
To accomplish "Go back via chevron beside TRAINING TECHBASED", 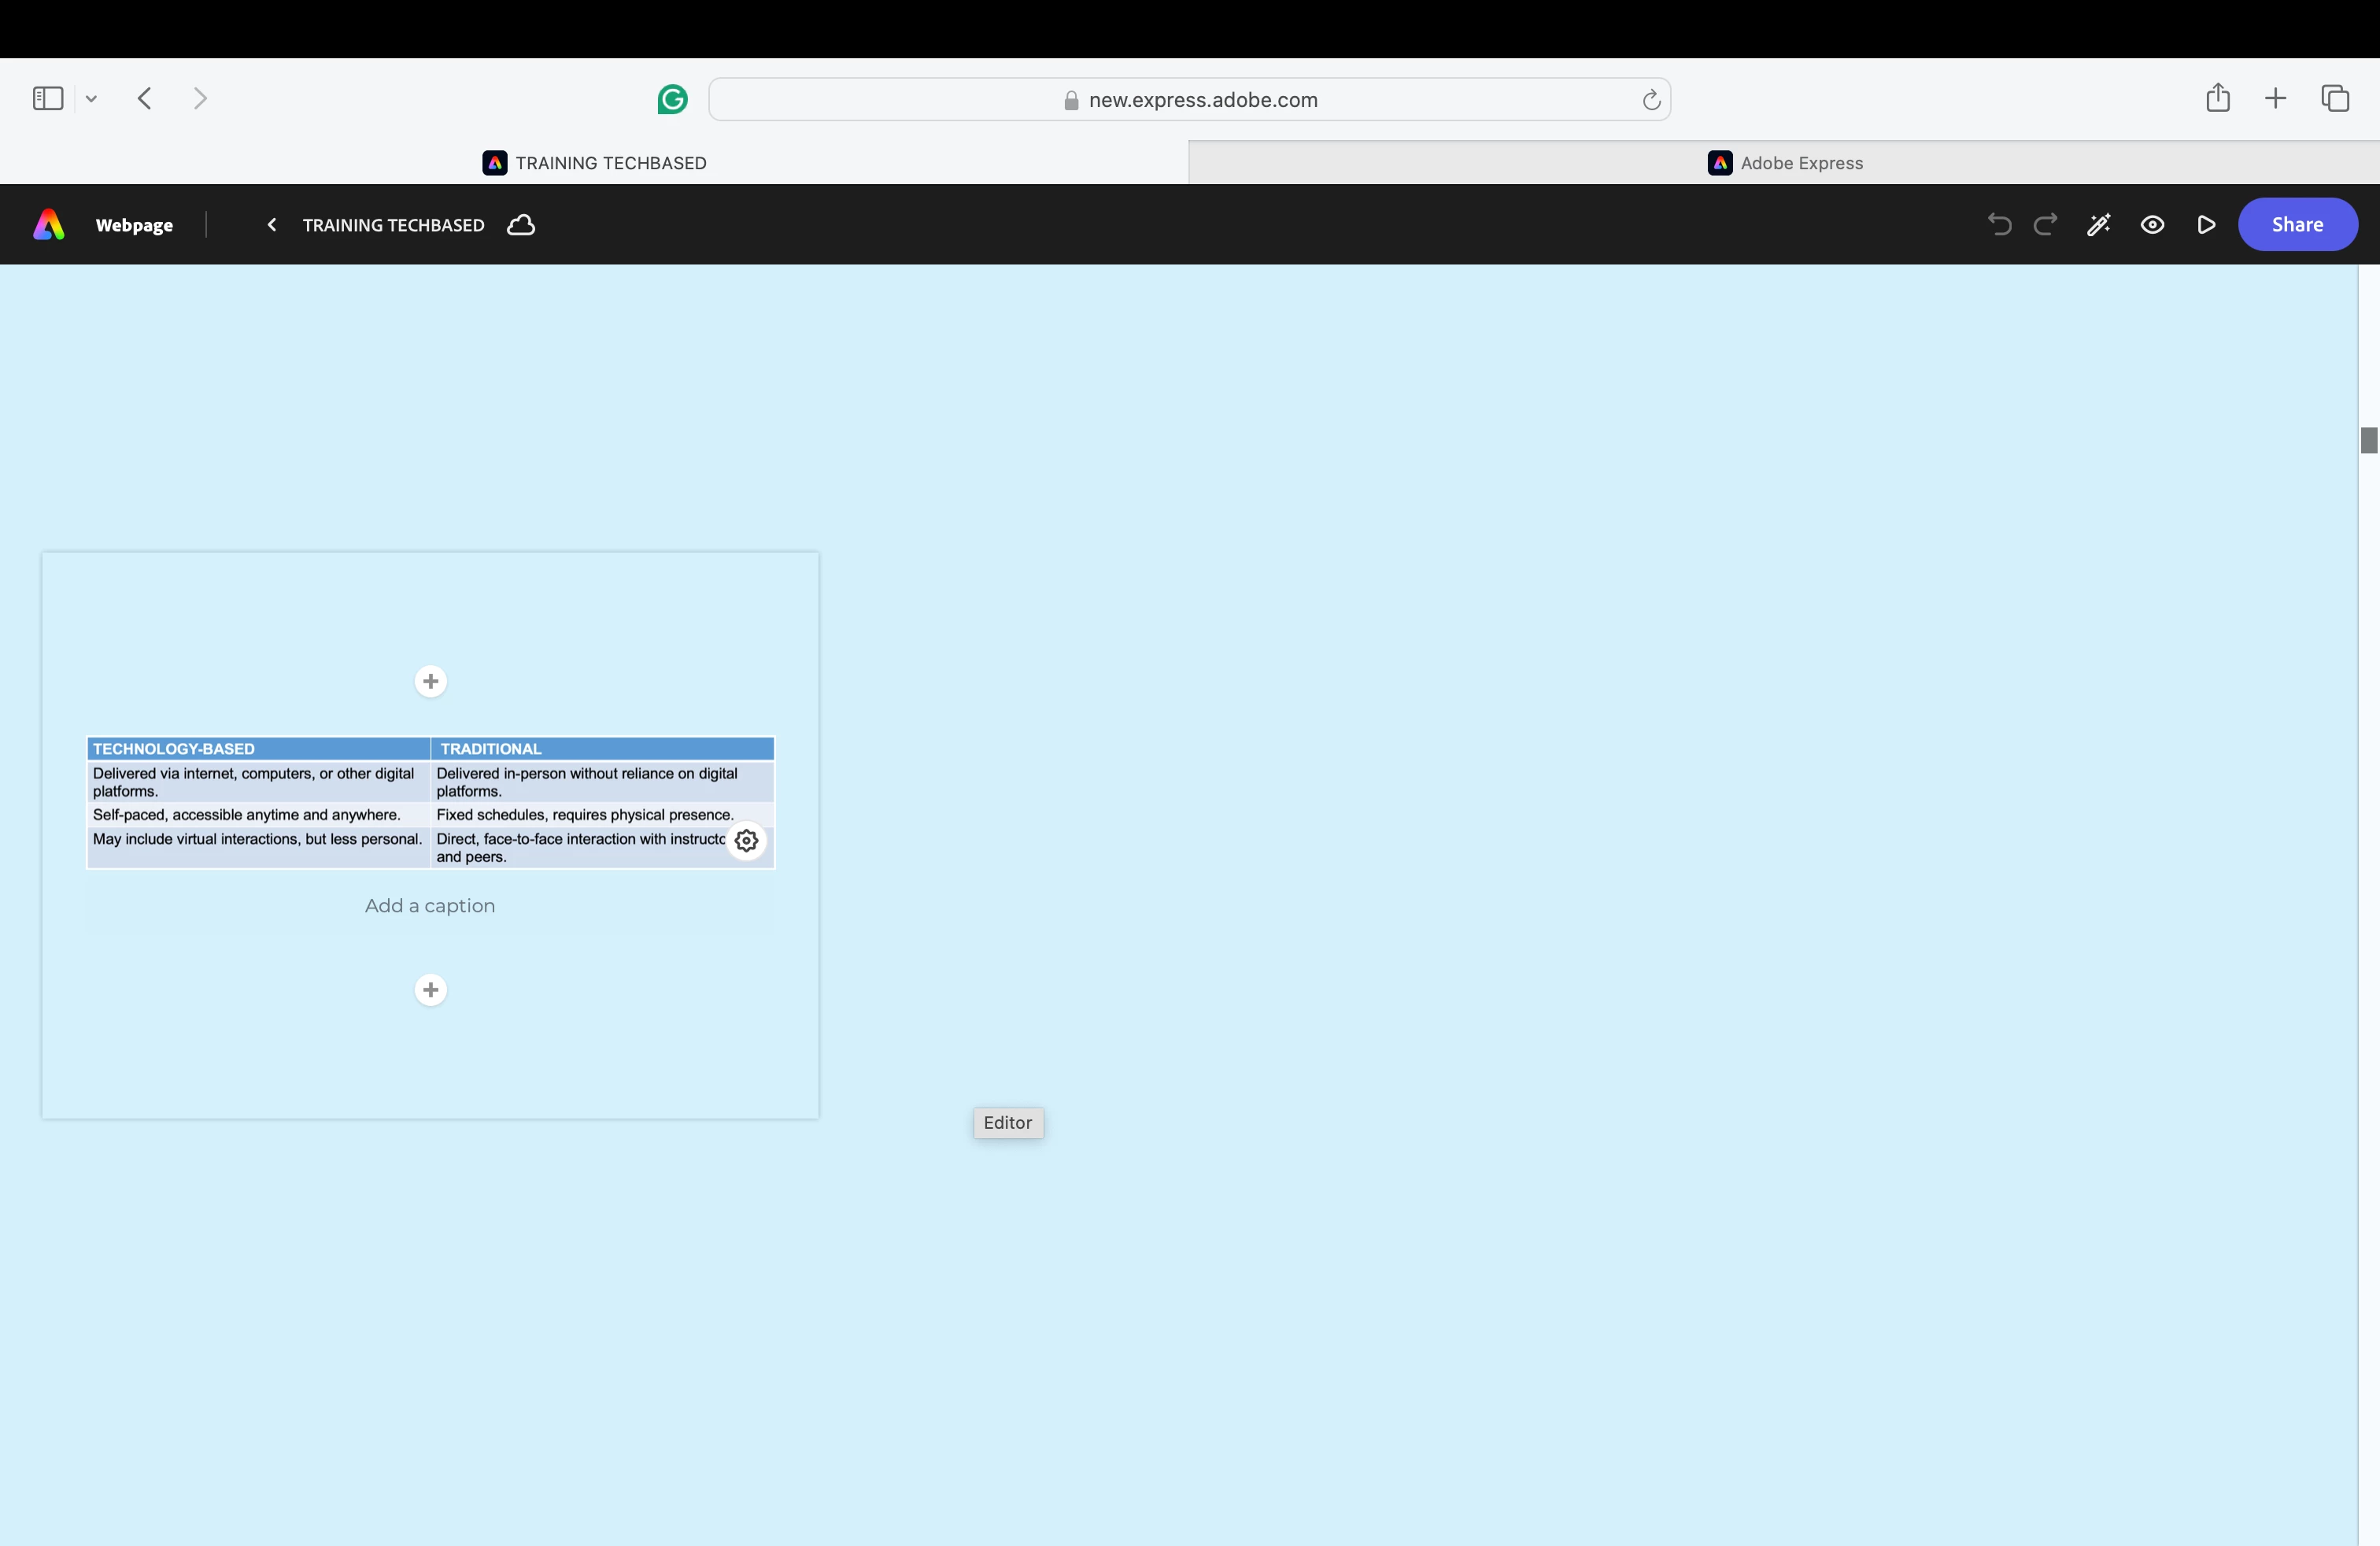I will pyautogui.click(x=271, y=225).
